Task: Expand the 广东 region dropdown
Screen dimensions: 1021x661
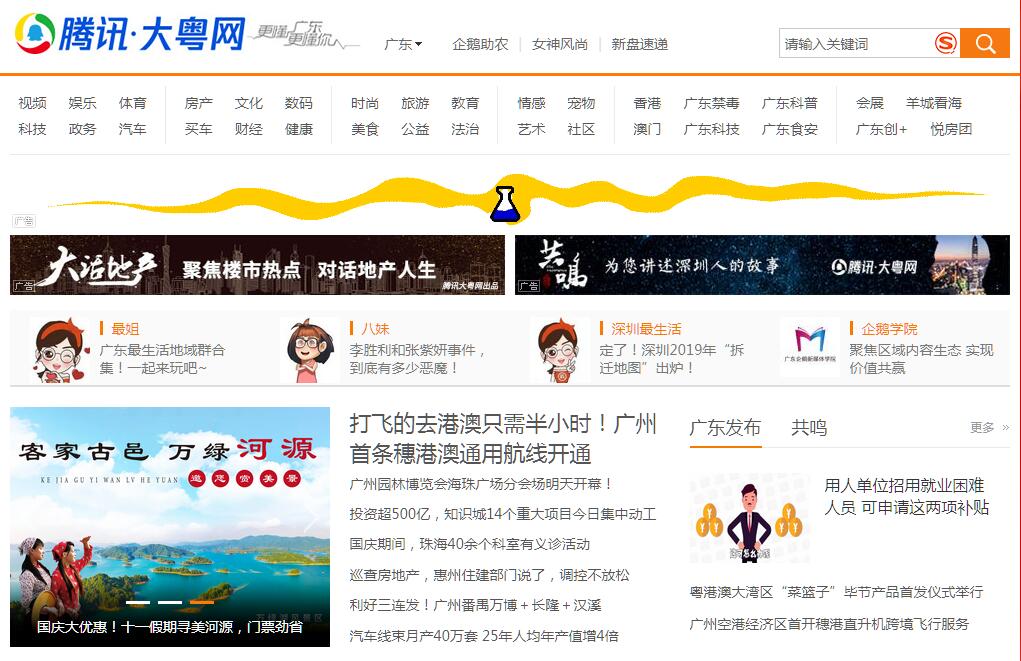Action: point(403,44)
